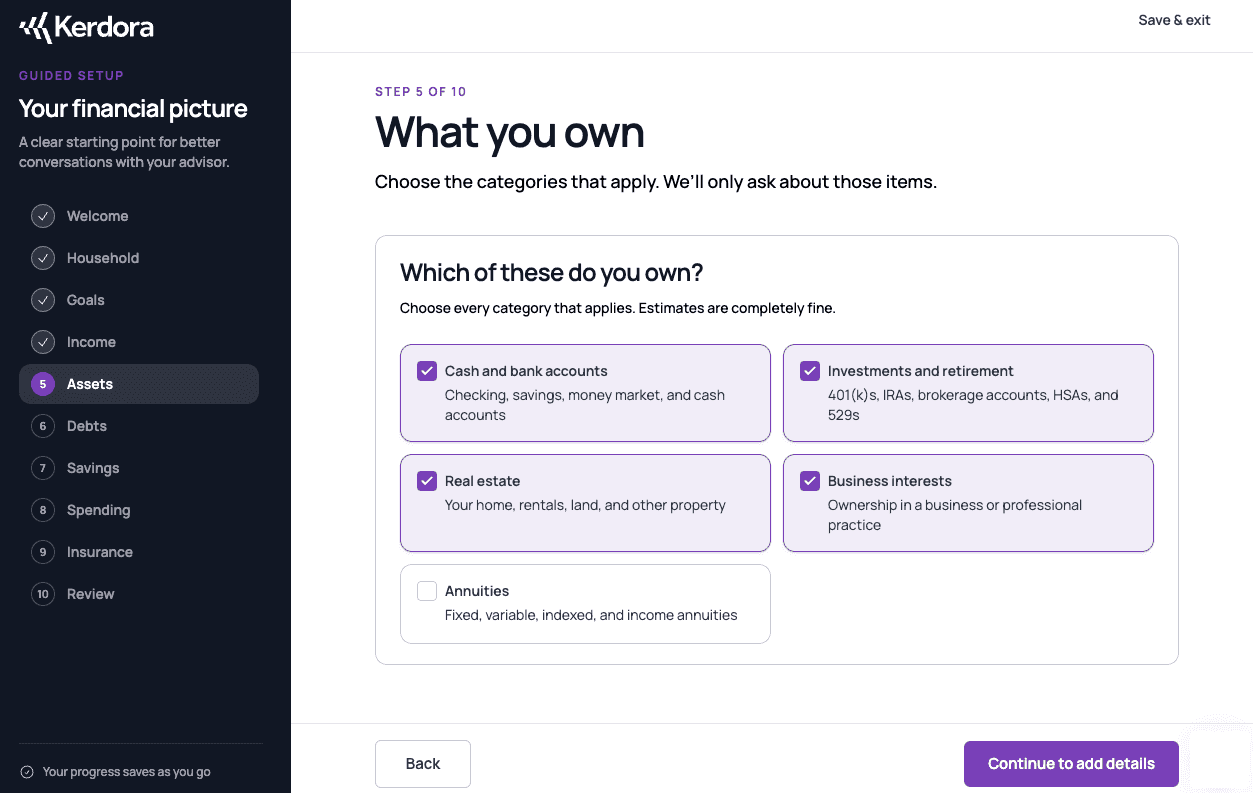Click 'Choose every category that applies' text
This screenshot has width=1253, height=793.
(x=618, y=308)
